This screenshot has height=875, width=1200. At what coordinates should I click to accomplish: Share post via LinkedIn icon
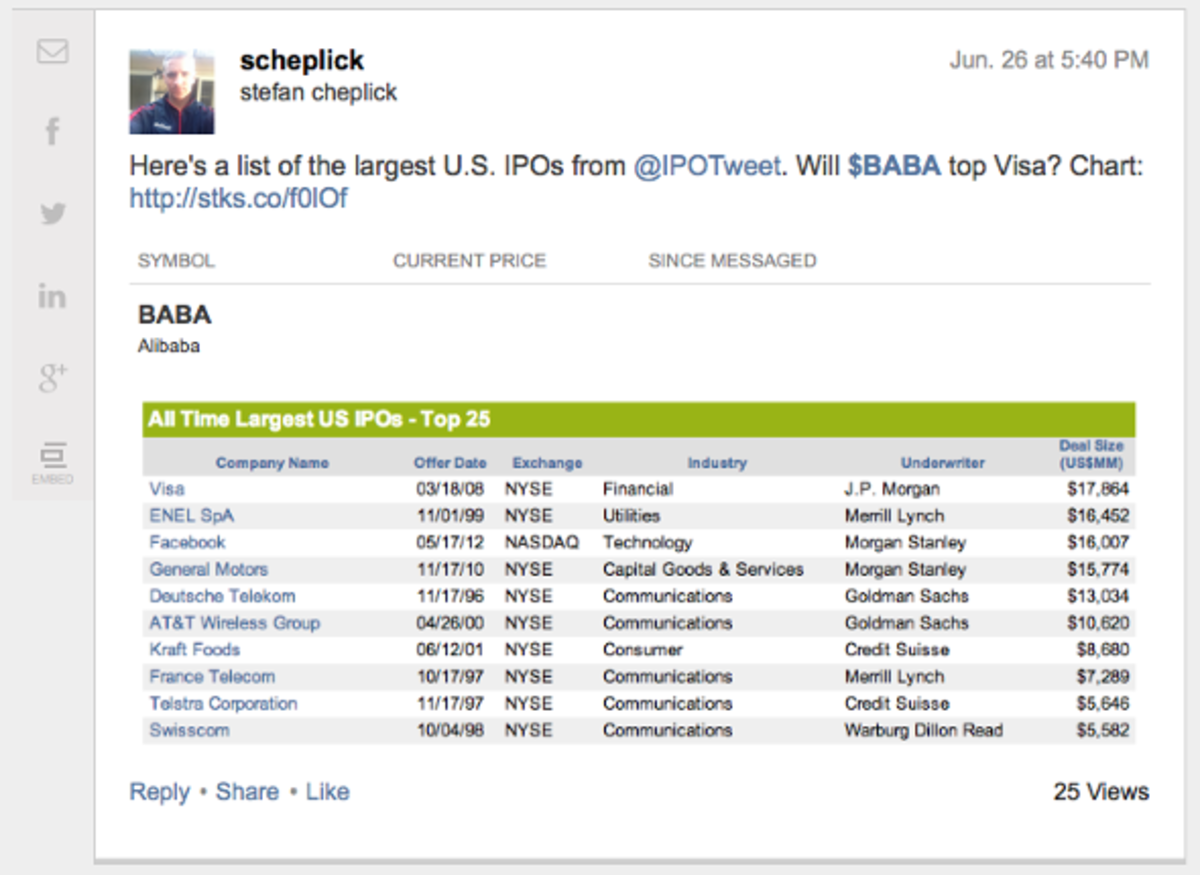click(52, 296)
